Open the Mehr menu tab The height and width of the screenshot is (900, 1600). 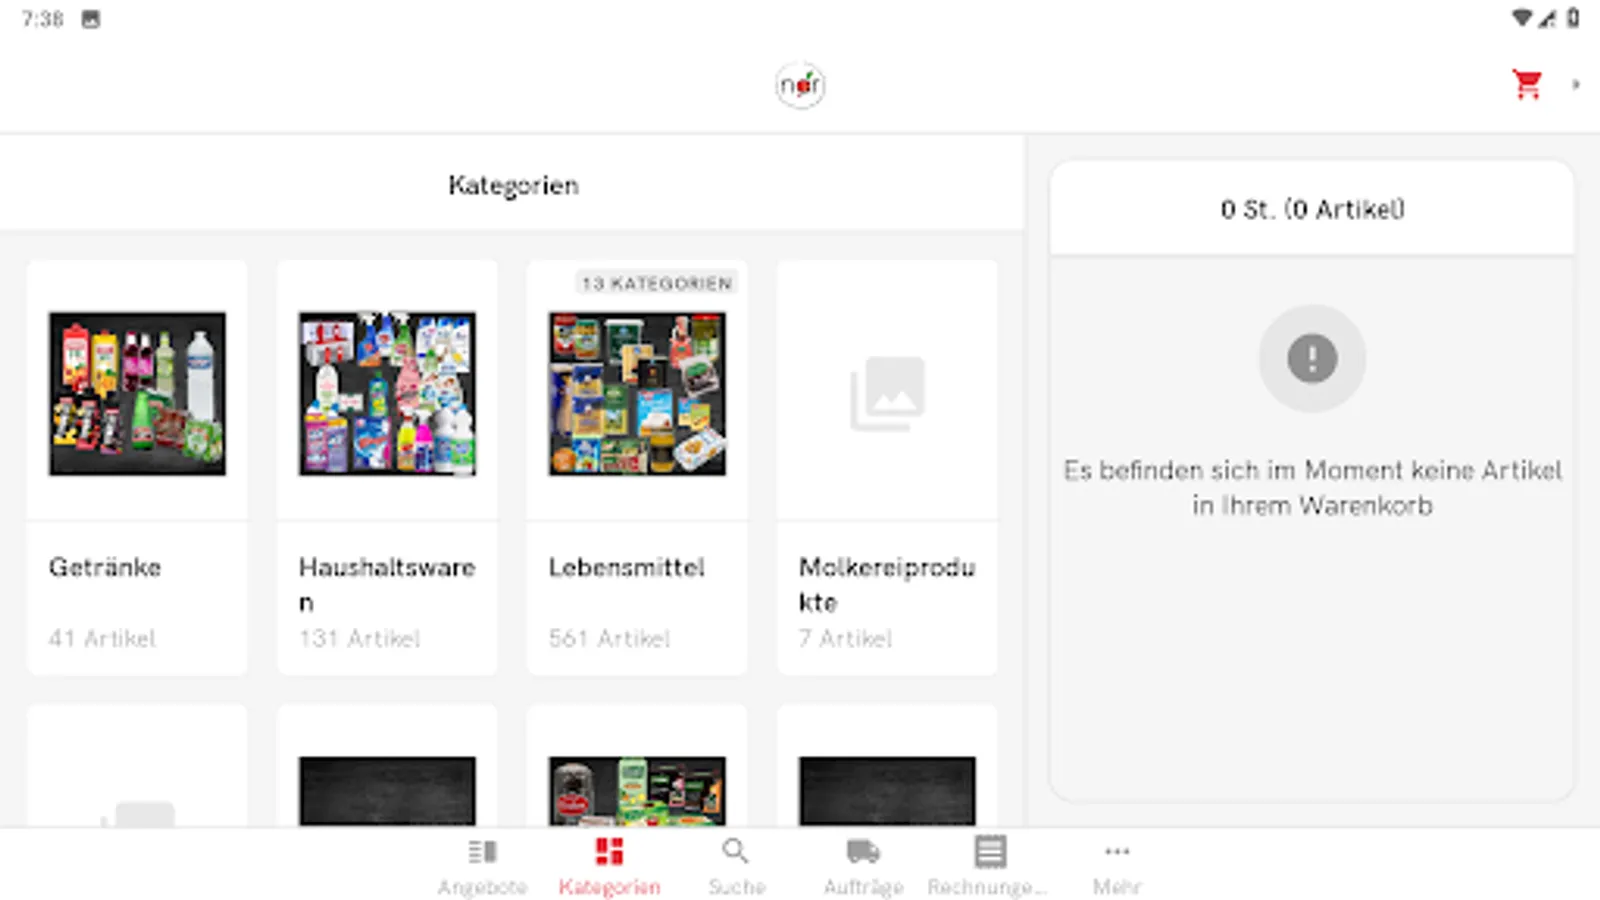tap(1117, 866)
